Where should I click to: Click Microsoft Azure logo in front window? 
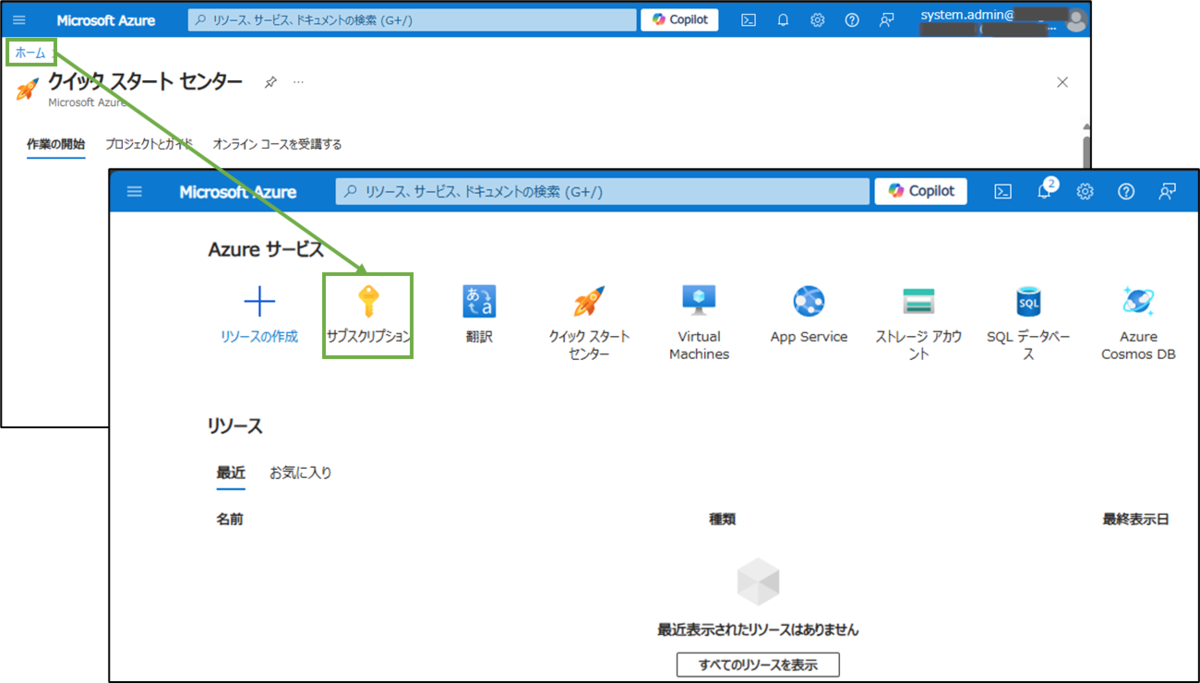238,192
